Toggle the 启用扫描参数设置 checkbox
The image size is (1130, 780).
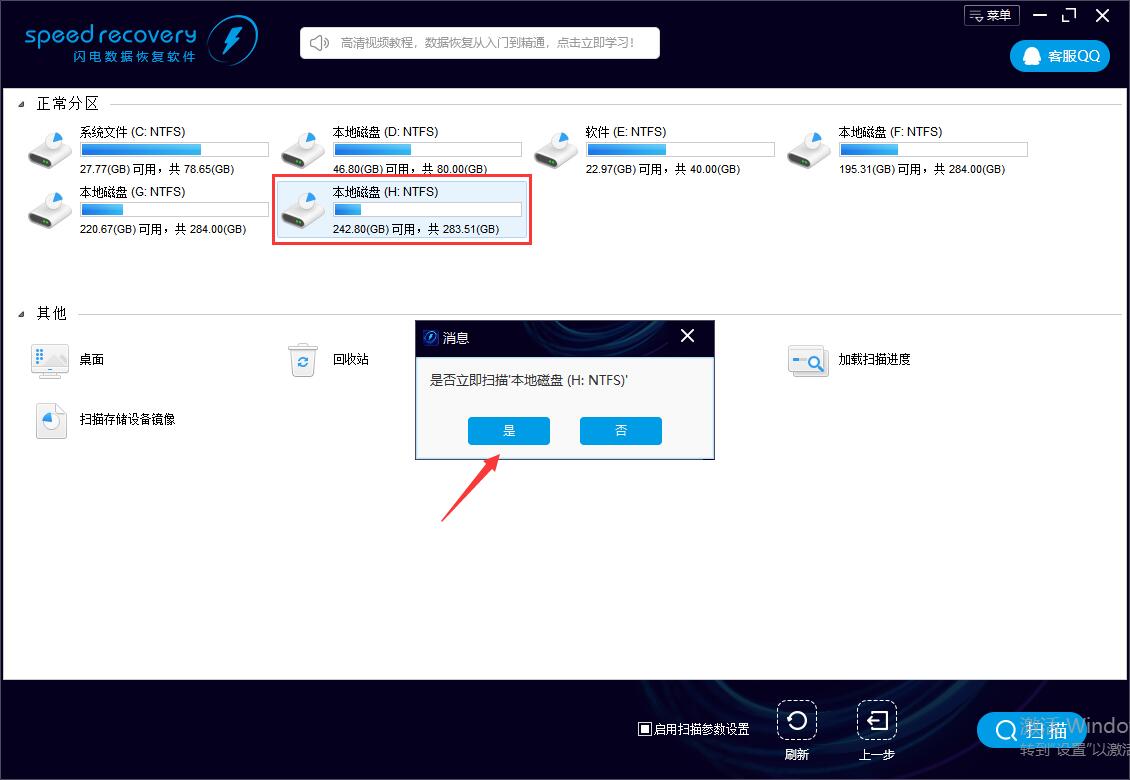[x=645, y=729]
